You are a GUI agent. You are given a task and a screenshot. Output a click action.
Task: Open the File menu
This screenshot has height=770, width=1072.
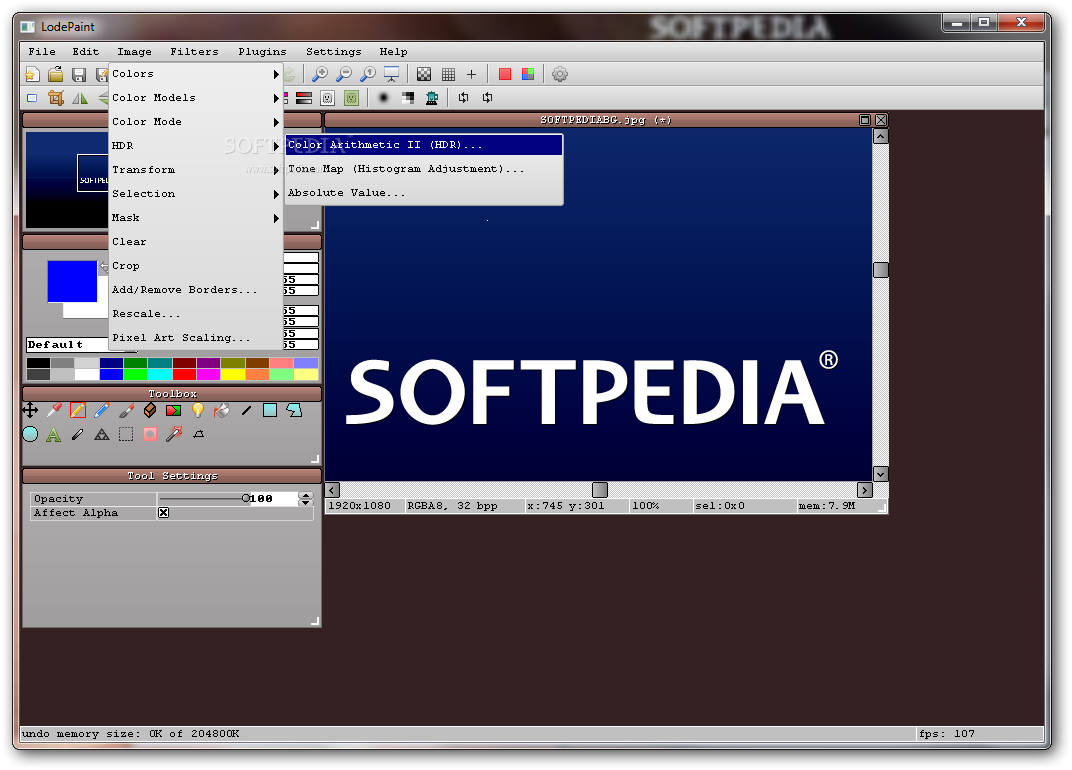point(42,51)
